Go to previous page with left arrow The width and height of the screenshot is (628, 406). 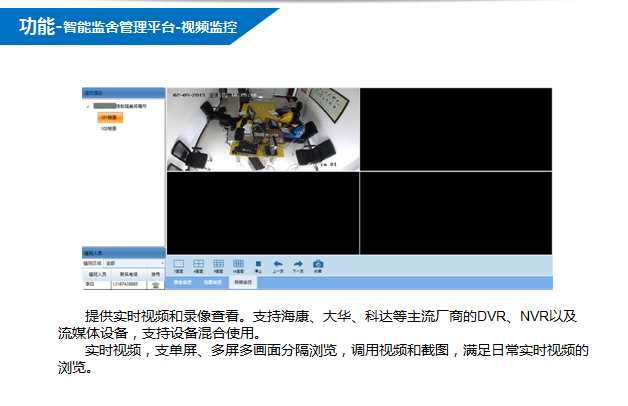278,264
